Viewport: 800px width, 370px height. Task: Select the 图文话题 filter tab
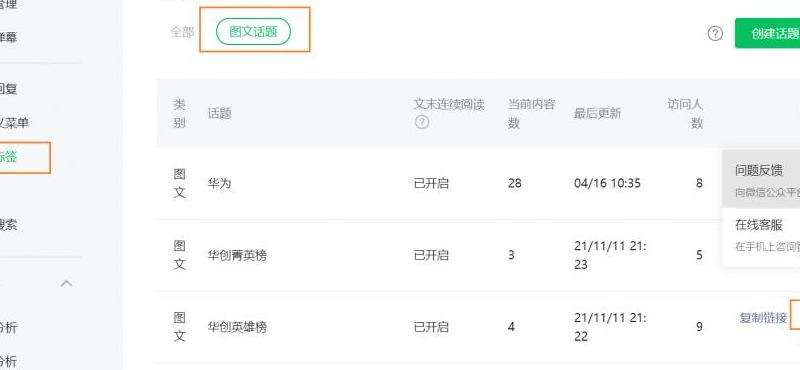tap(254, 32)
